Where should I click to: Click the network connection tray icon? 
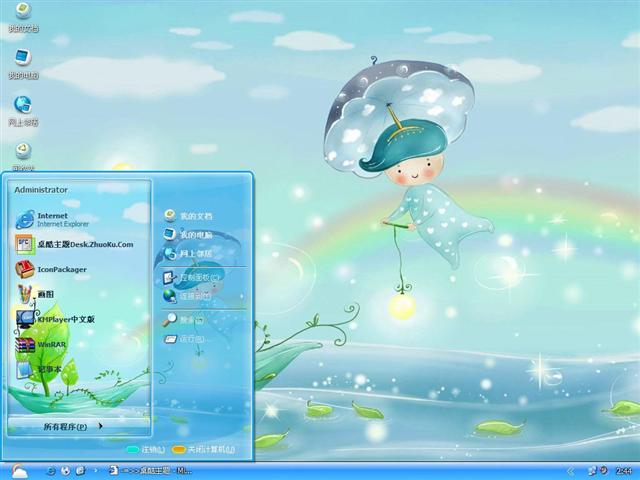tap(592, 471)
